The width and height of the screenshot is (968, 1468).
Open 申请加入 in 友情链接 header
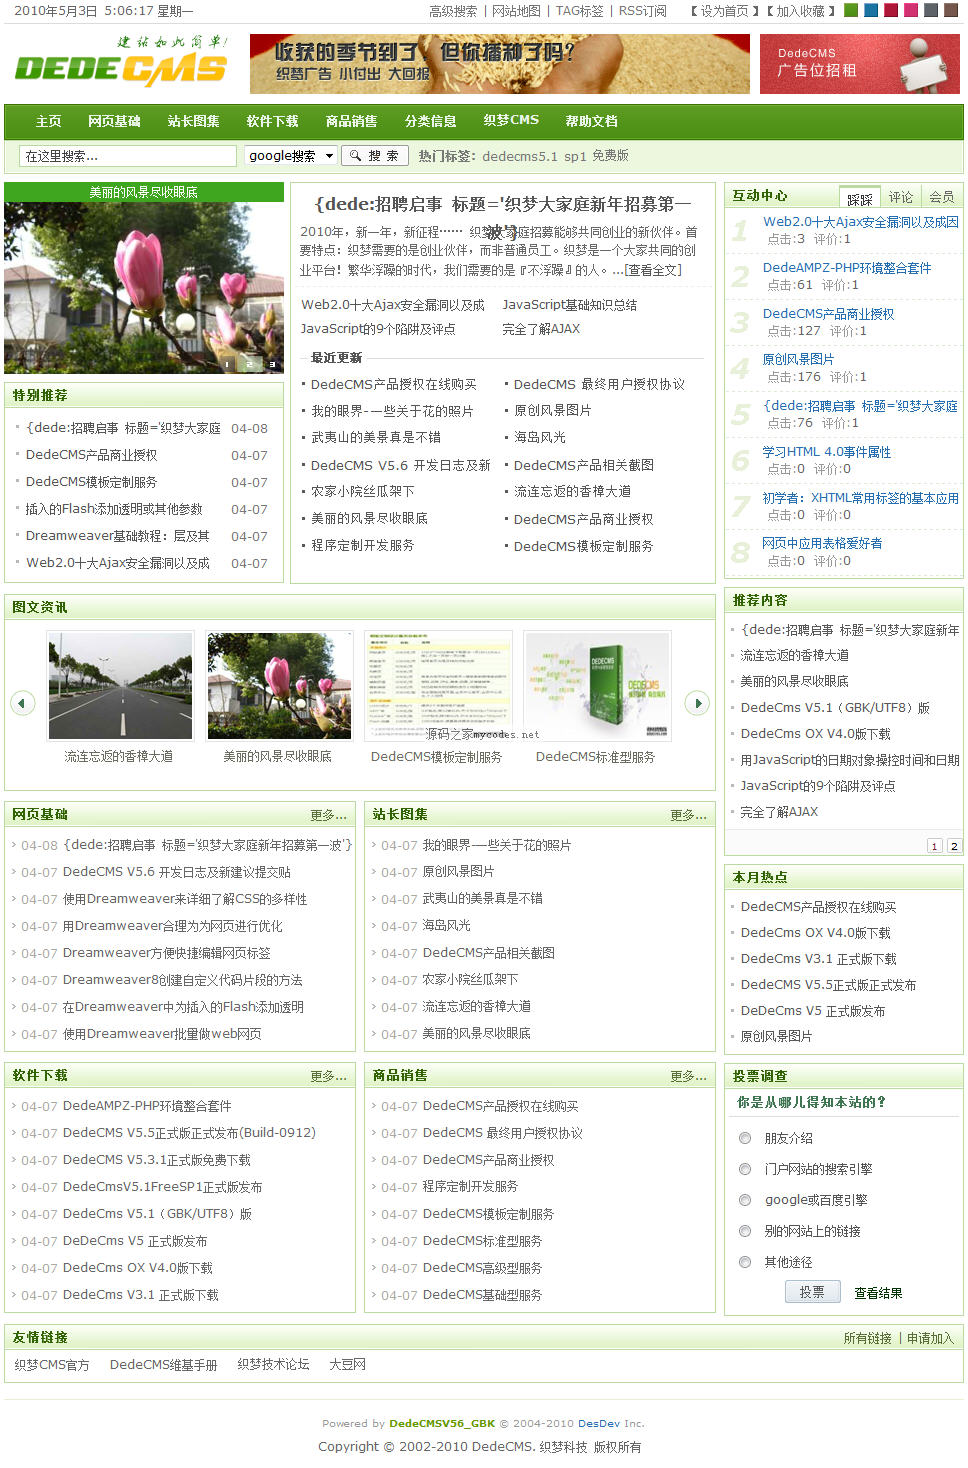tap(930, 1338)
